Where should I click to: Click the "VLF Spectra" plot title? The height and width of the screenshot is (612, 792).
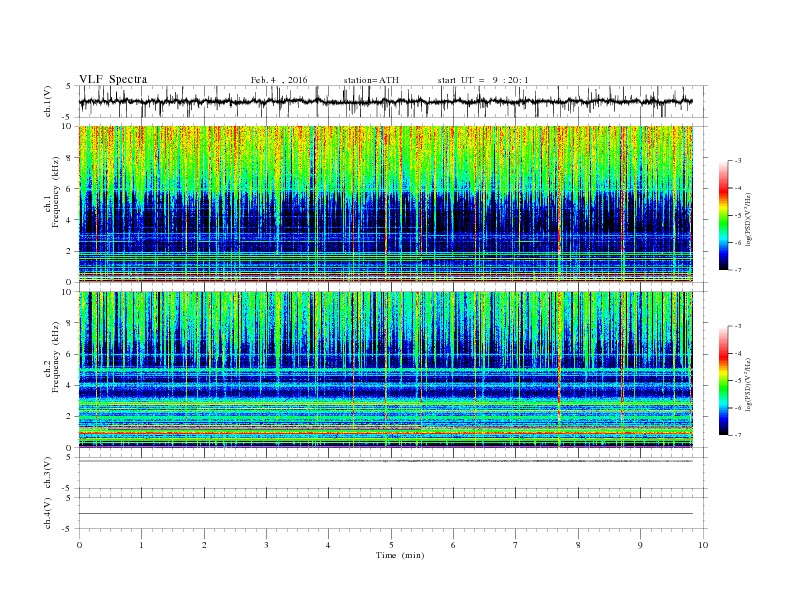(113, 79)
